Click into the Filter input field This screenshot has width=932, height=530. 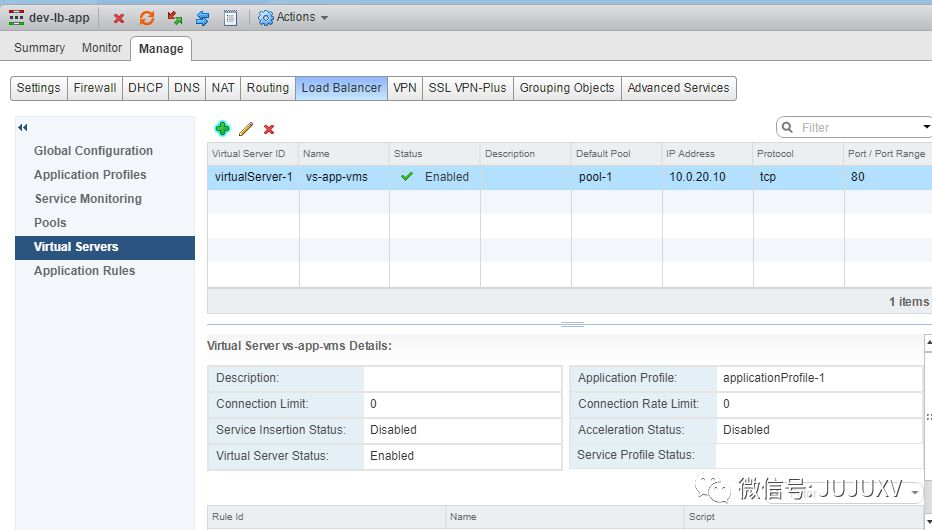pos(858,127)
